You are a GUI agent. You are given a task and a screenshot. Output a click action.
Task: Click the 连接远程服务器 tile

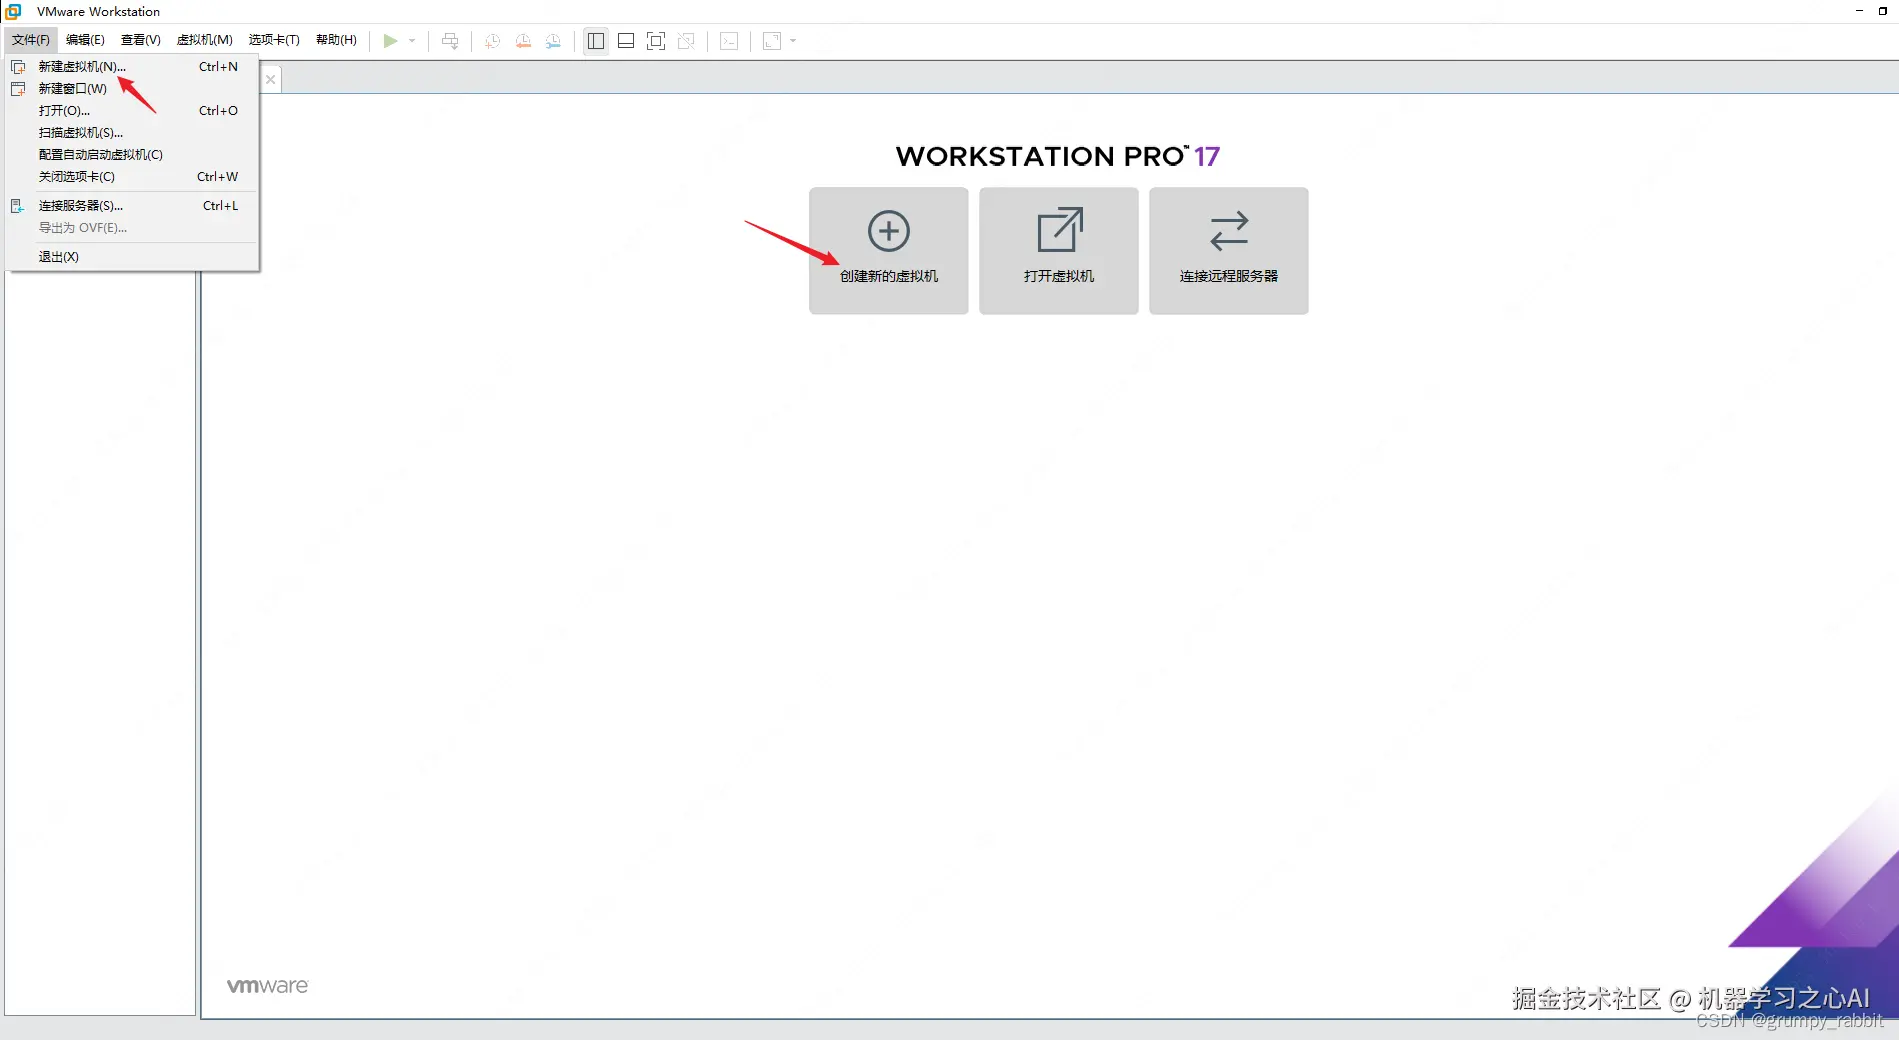click(1229, 251)
